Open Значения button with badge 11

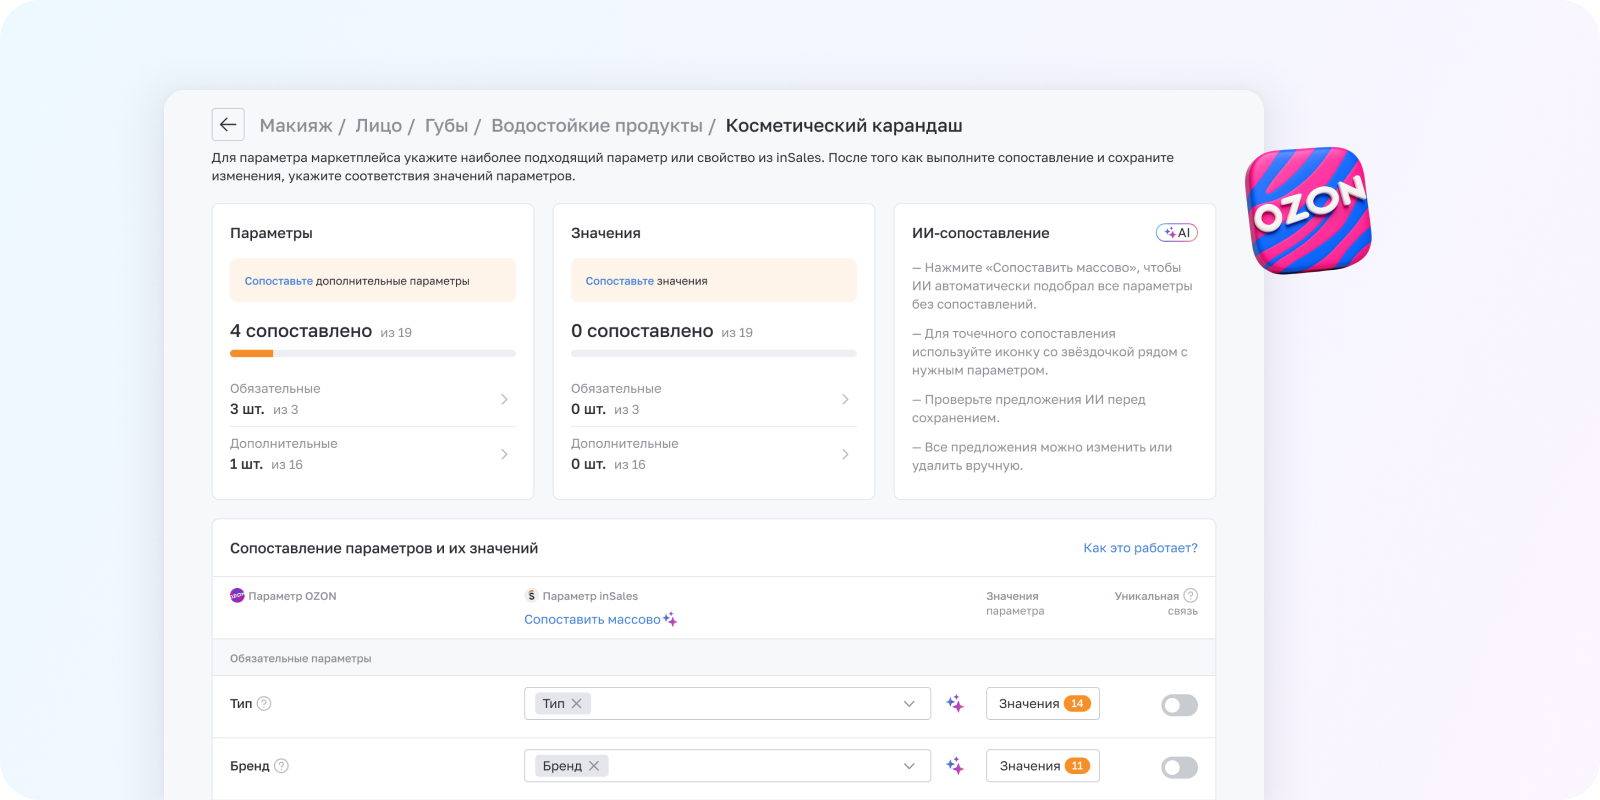[1043, 766]
